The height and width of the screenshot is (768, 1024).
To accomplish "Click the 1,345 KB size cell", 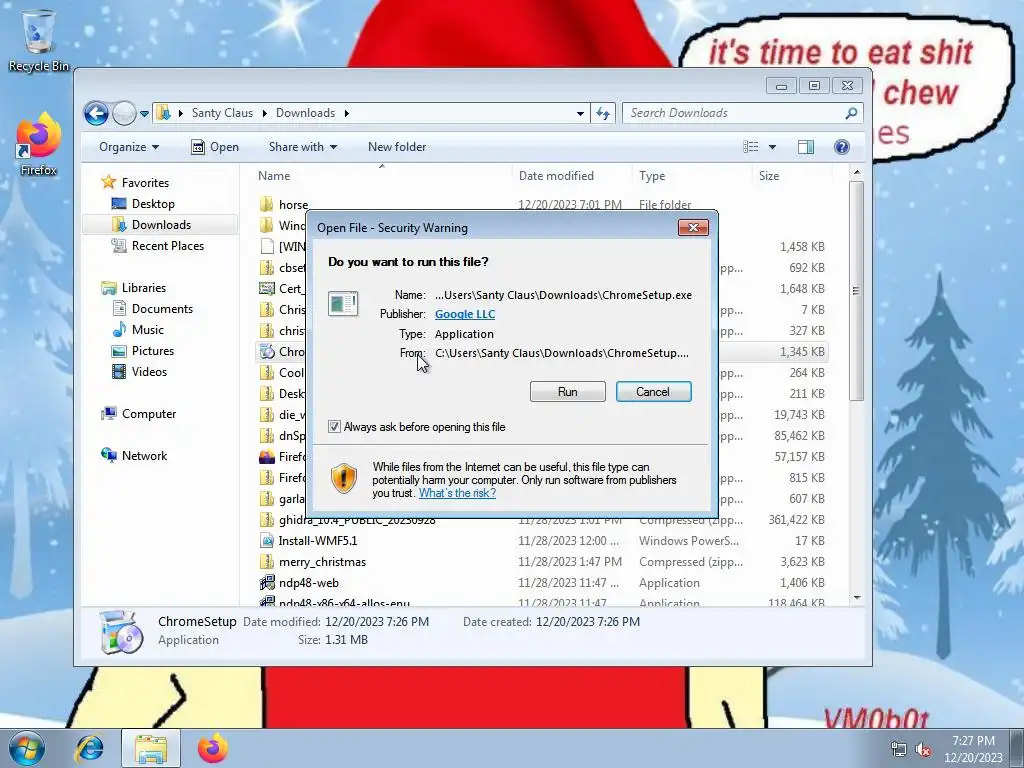I will pos(802,351).
